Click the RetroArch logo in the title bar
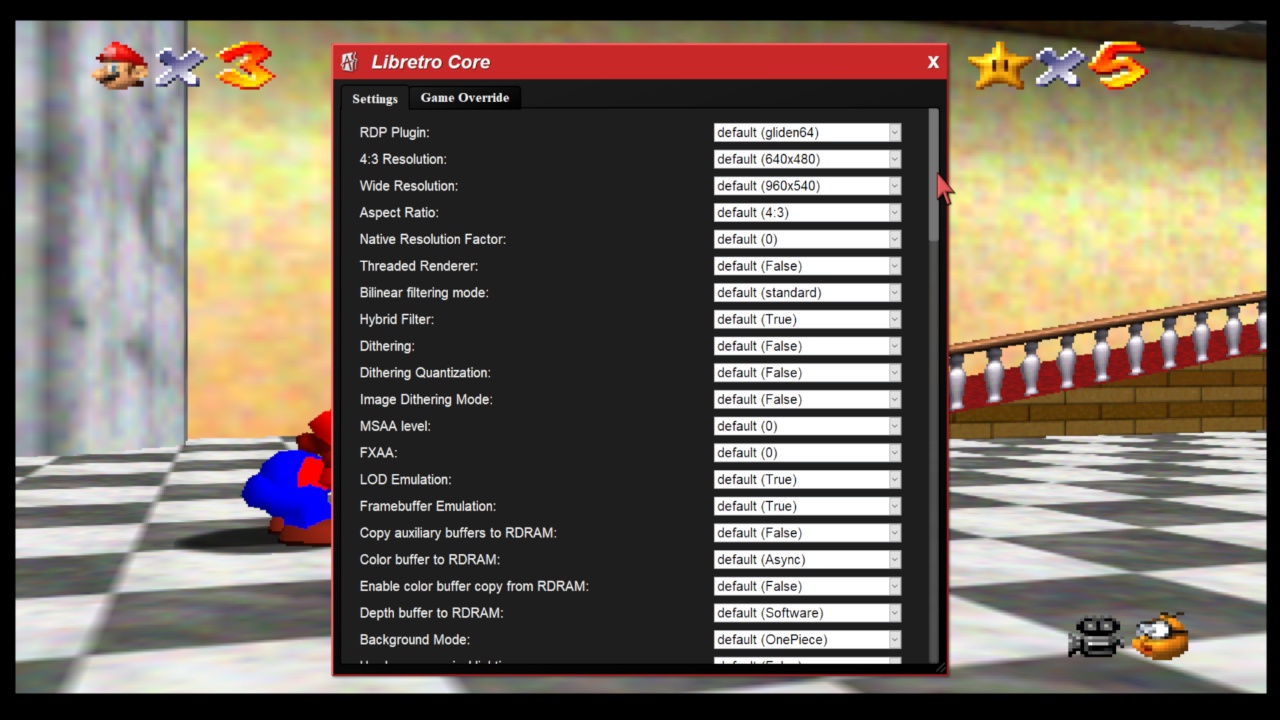 pyautogui.click(x=348, y=61)
